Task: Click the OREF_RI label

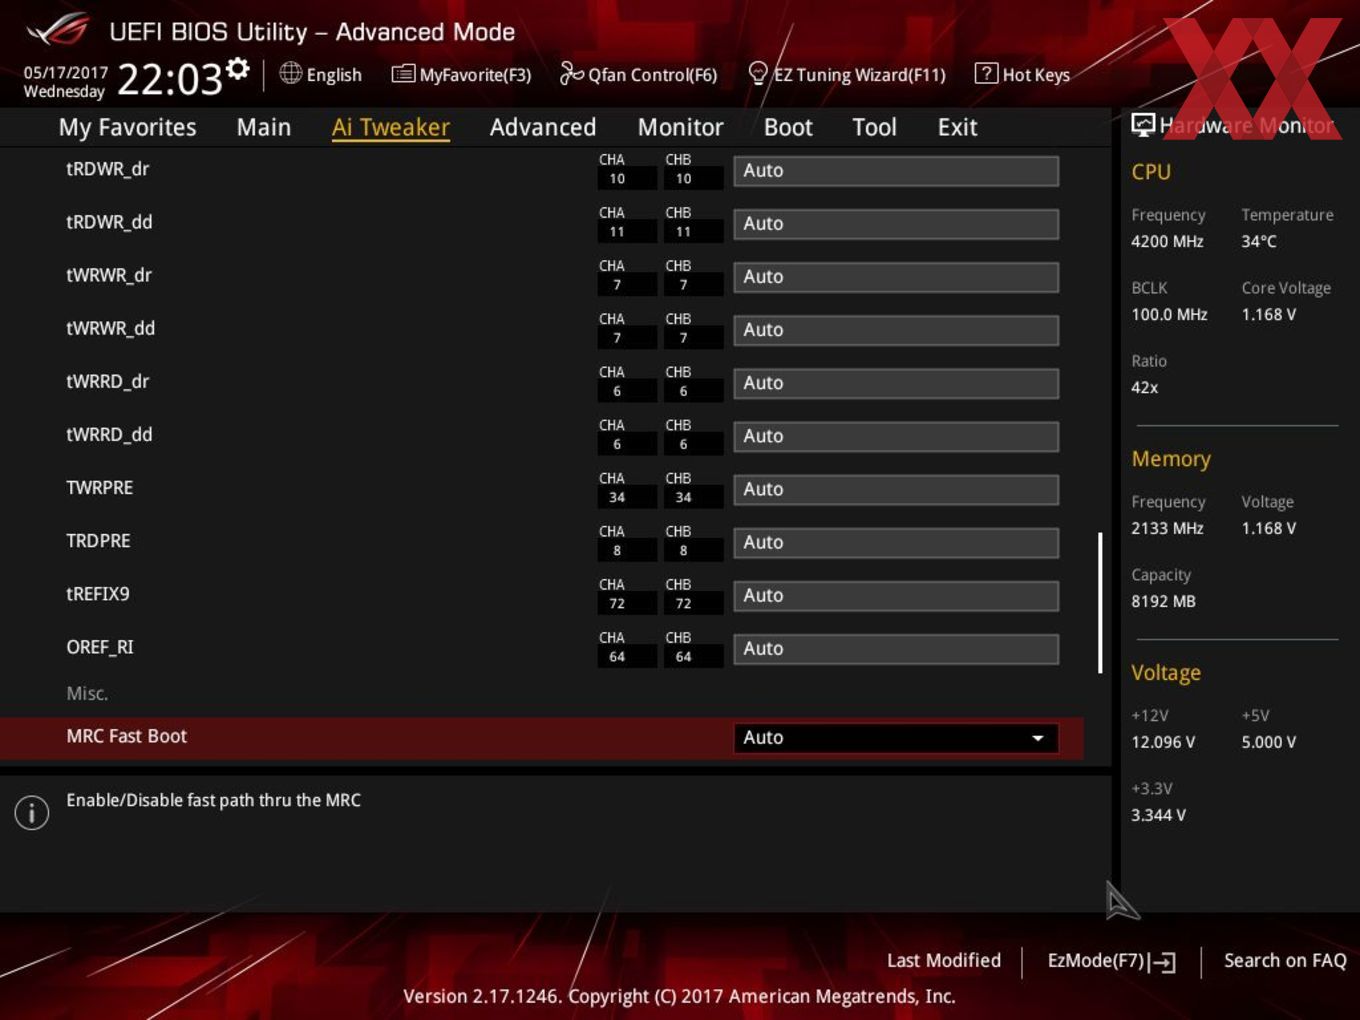Action: click(99, 647)
